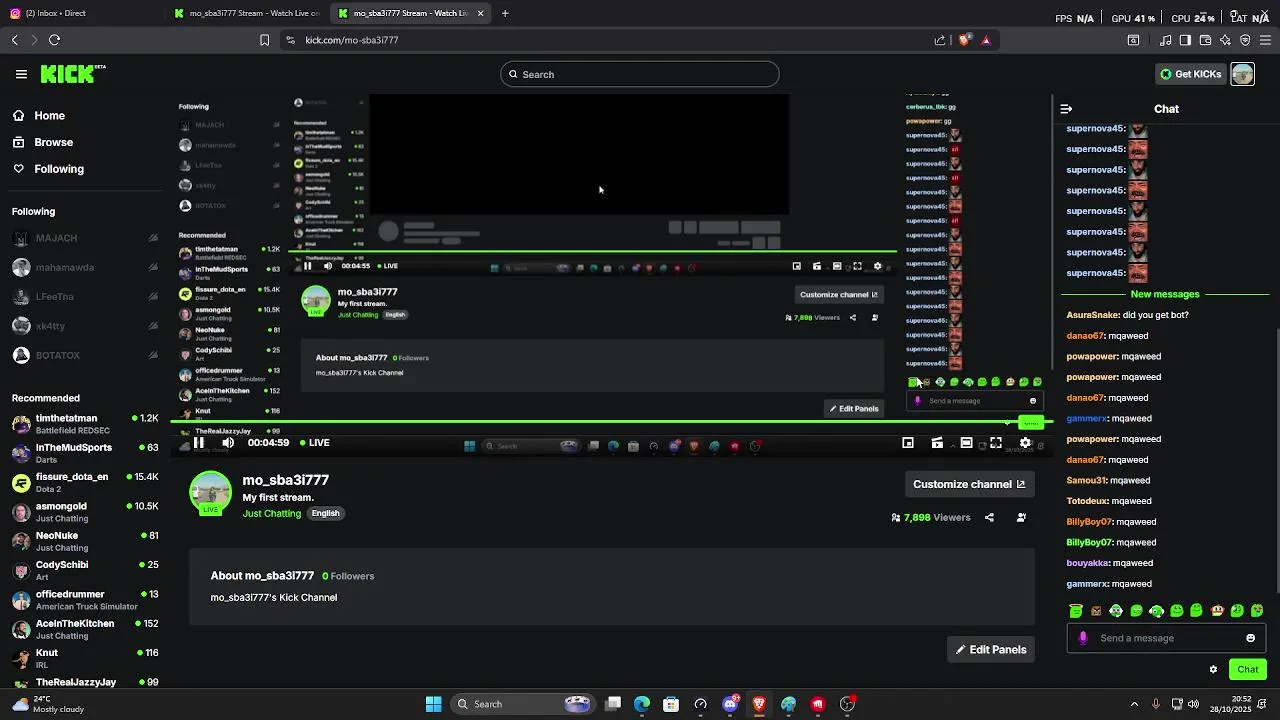Click the Just Chatting category link
Image resolution: width=1280 pixels, height=720 pixels.
click(271, 513)
